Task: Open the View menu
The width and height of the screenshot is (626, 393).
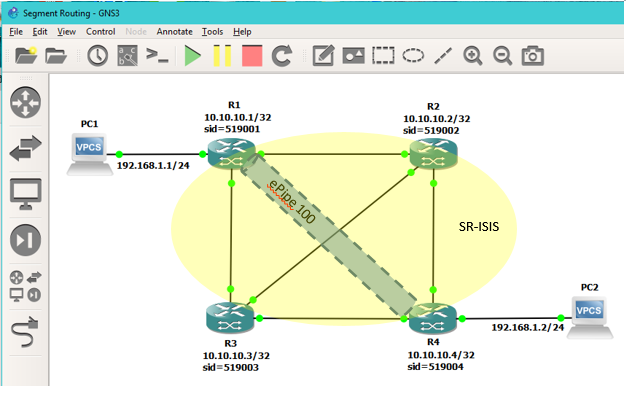Action: [x=66, y=32]
